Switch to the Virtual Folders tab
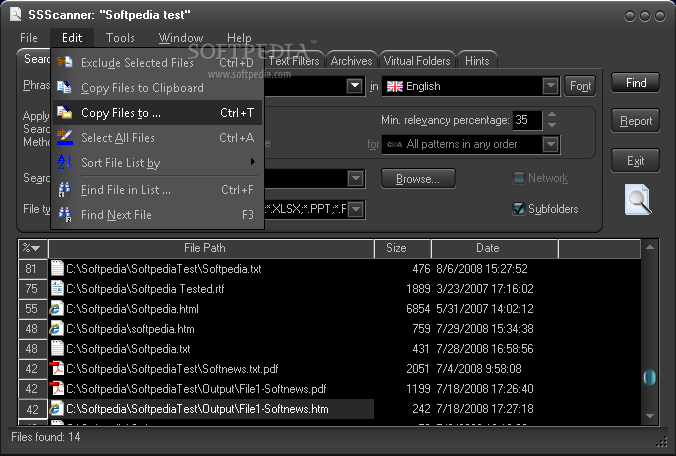The width and height of the screenshot is (676, 456). pos(417,61)
